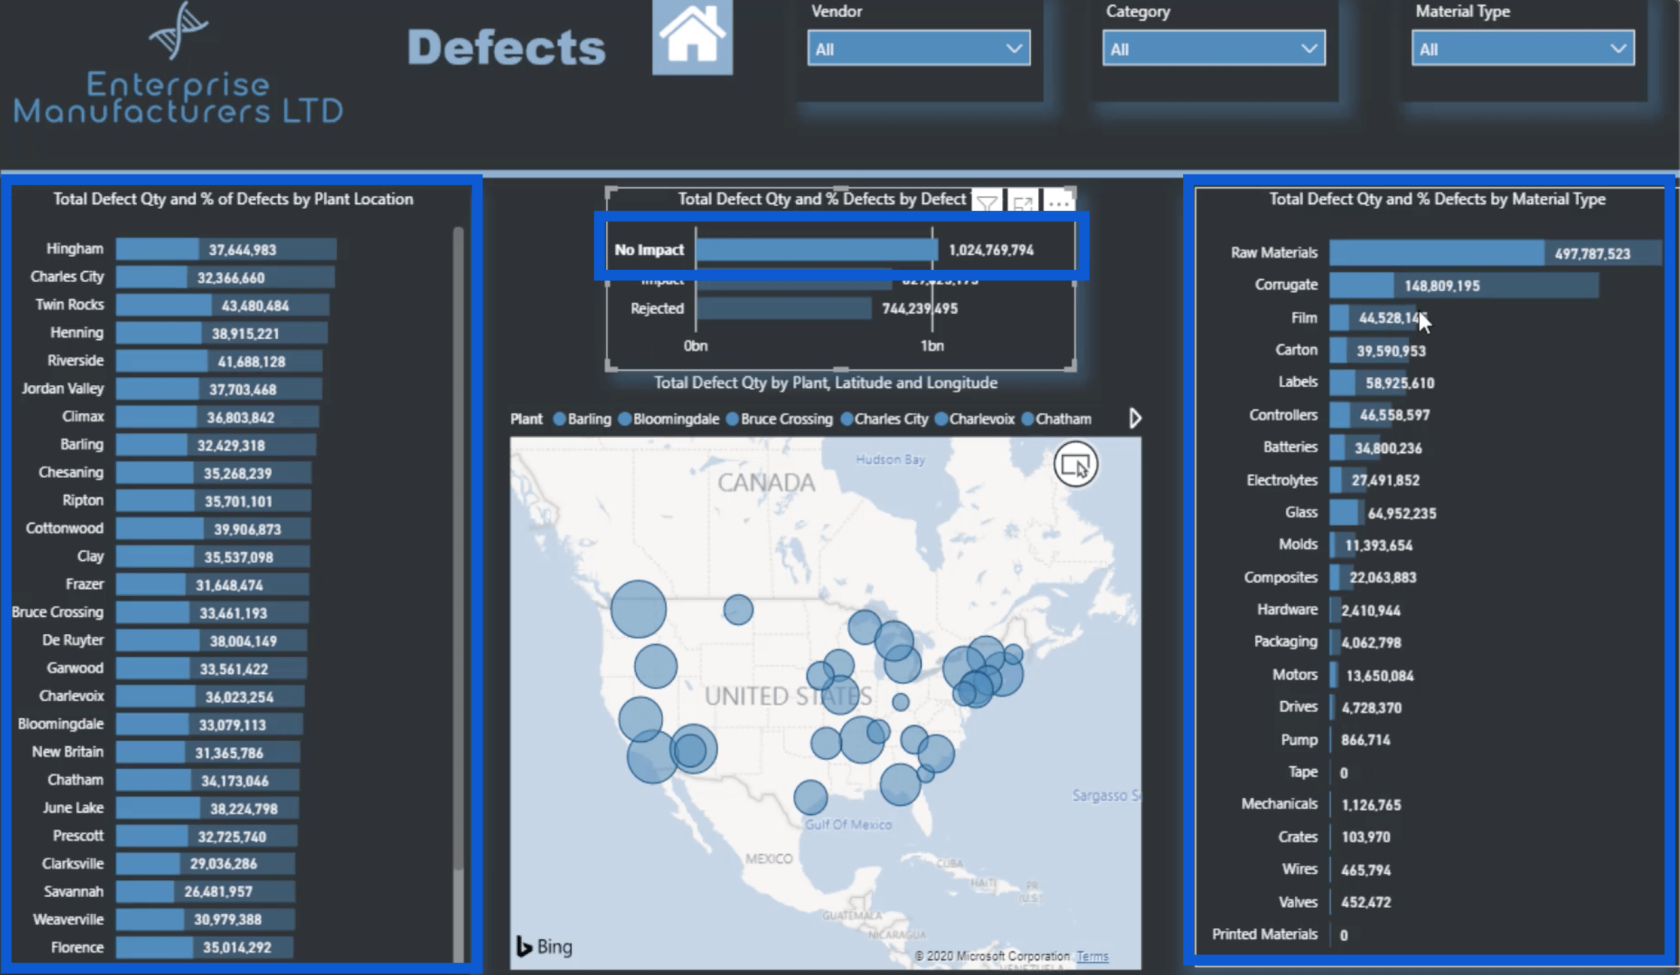Select the Rejected defect bar
Image resolution: width=1680 pixels, height=975 pixels.
click(784, 308)
